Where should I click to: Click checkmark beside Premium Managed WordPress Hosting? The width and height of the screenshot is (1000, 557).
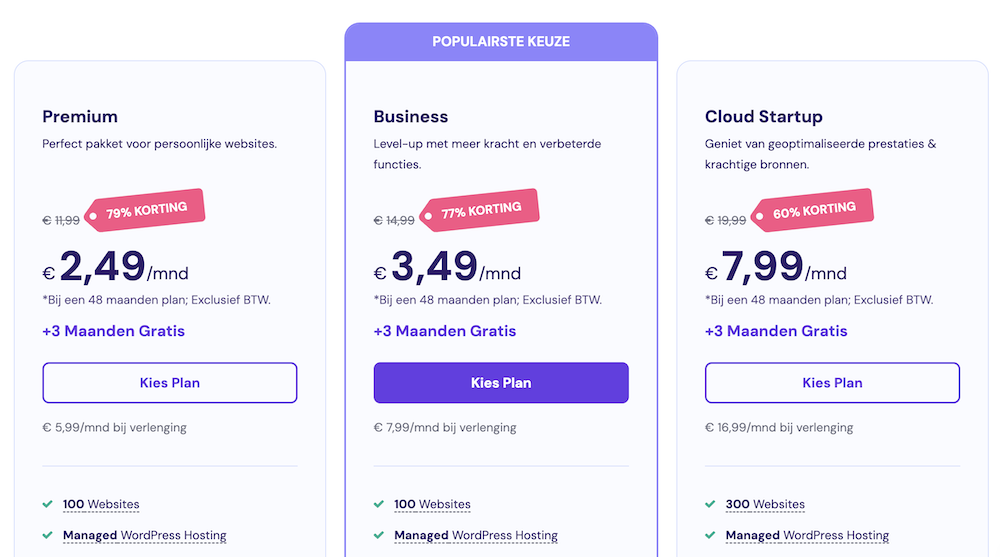click(x=48, y=535)
